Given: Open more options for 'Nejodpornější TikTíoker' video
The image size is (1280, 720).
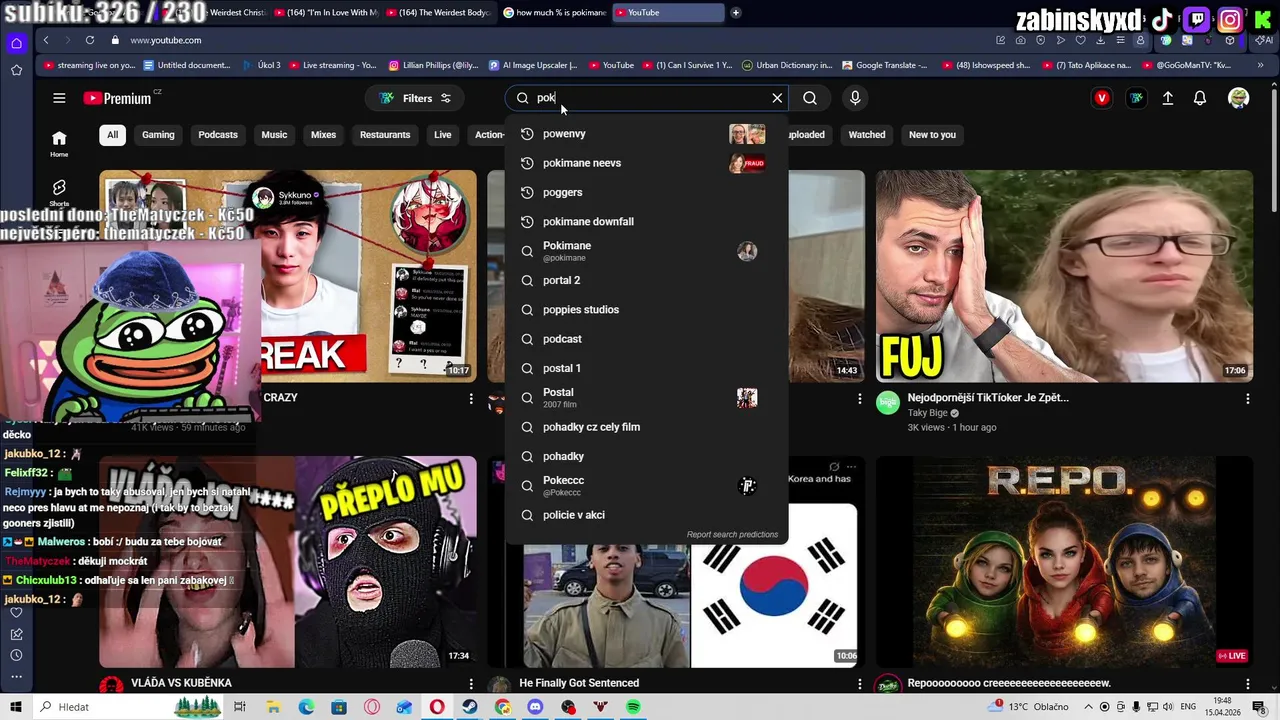Looking at the screenshot, I should (1247, 398).
